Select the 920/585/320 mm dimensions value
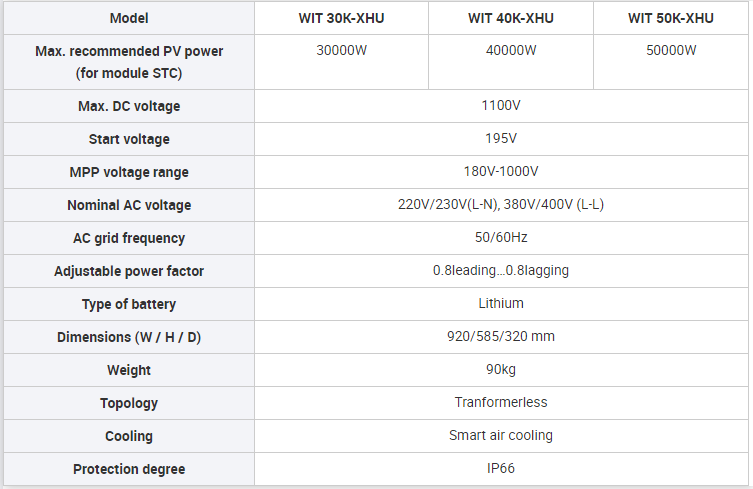 click(x=501, y=337)
